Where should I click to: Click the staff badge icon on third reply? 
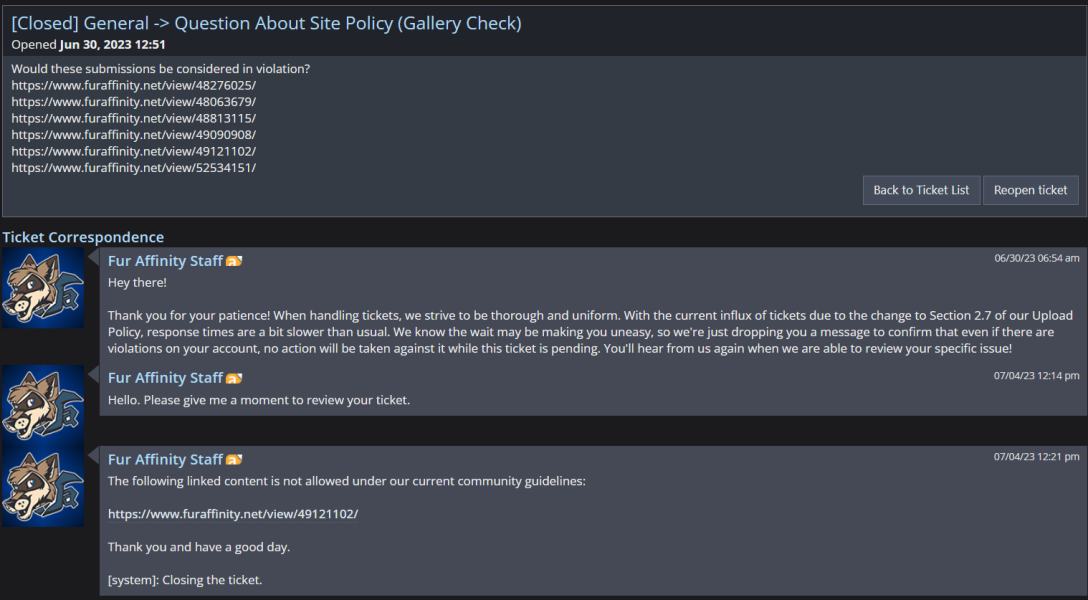coord(234,460)
